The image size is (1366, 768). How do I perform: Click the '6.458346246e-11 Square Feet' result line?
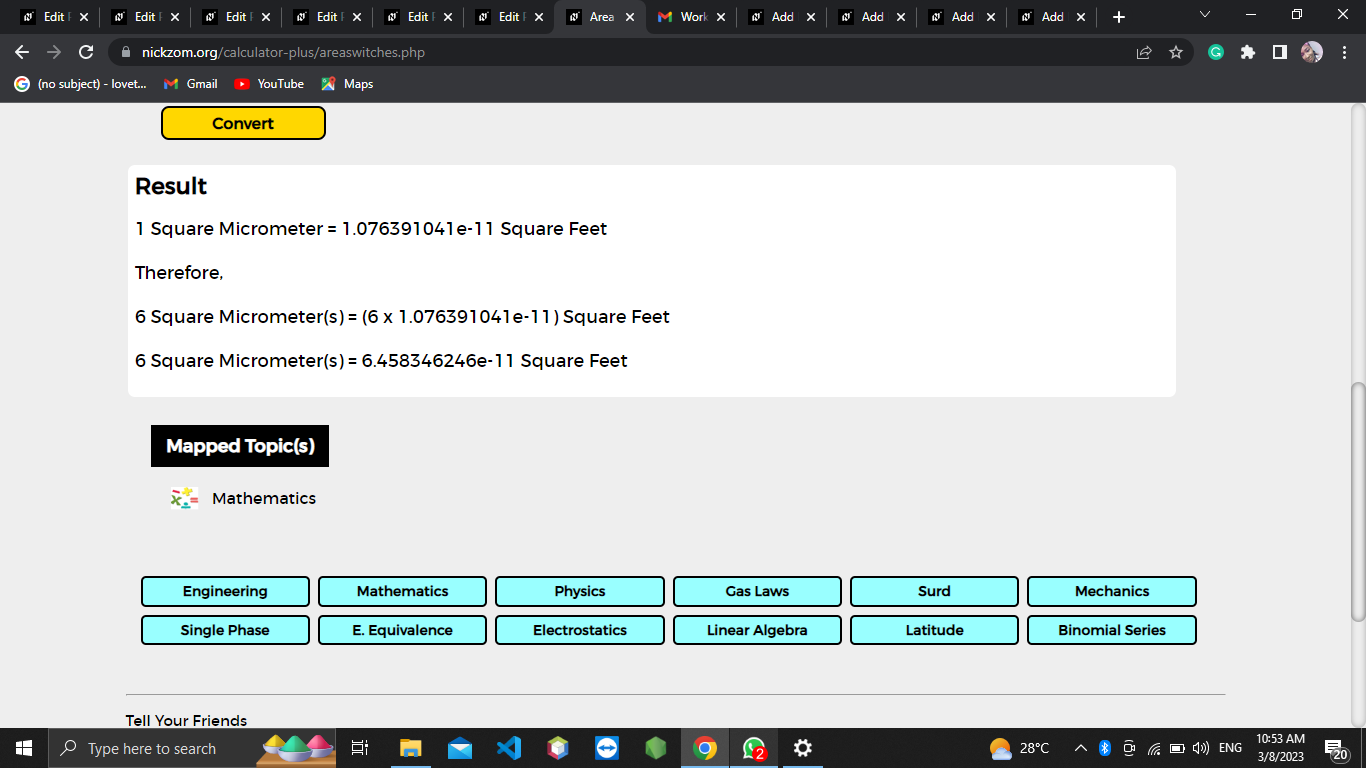click(x=381, y=360)
